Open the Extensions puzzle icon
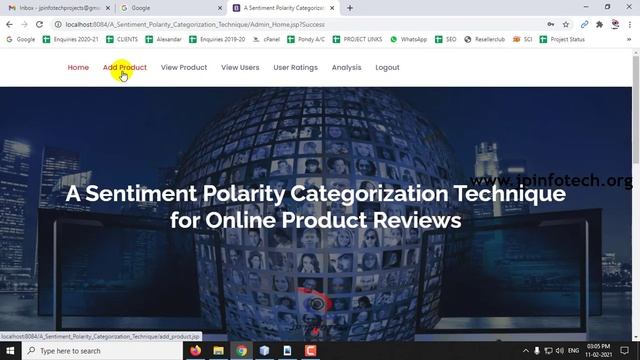 (599, 24)
